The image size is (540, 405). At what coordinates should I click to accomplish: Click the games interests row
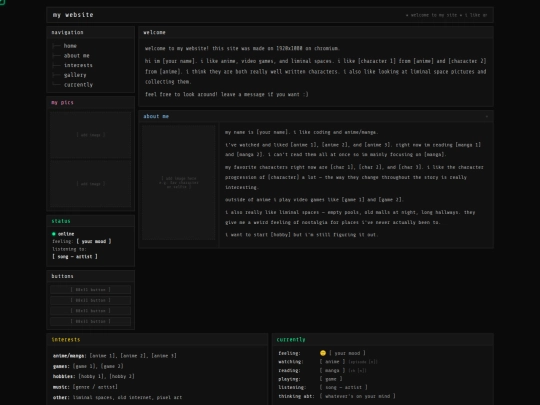(88, 366)
